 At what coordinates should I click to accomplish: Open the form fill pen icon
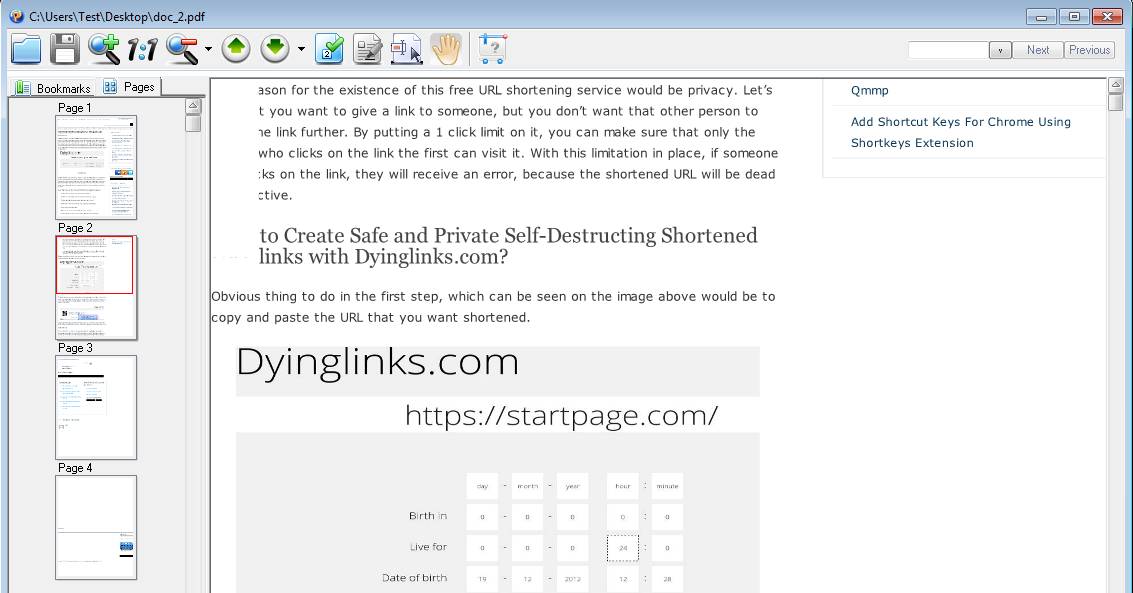(368, 48)
